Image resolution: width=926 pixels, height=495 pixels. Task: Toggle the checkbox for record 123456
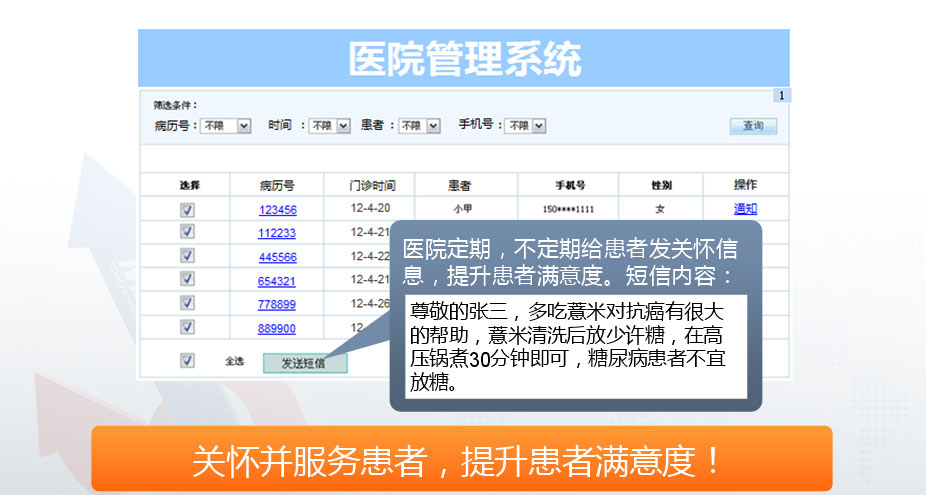(187, 210)
